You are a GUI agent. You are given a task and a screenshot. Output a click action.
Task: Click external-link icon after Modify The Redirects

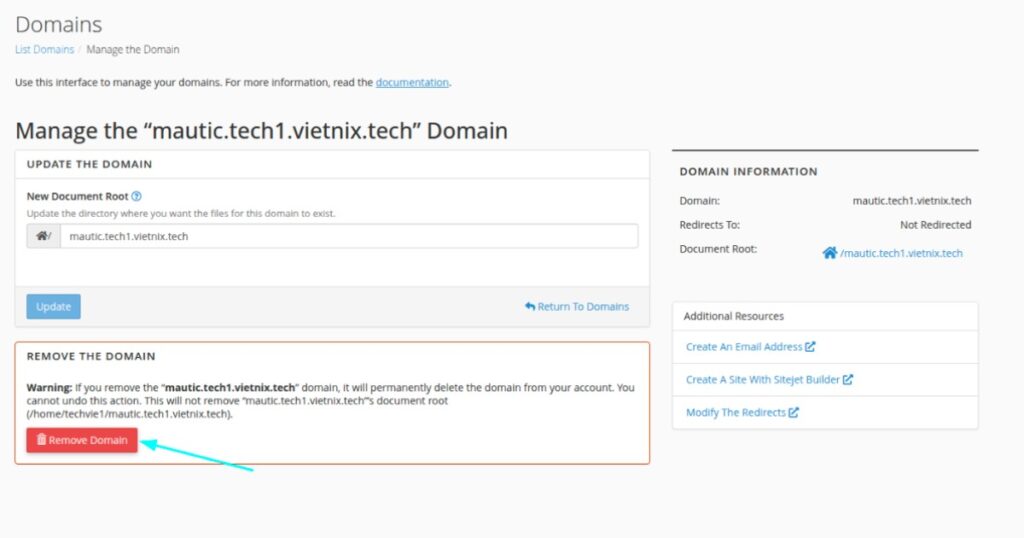(794, 412)
